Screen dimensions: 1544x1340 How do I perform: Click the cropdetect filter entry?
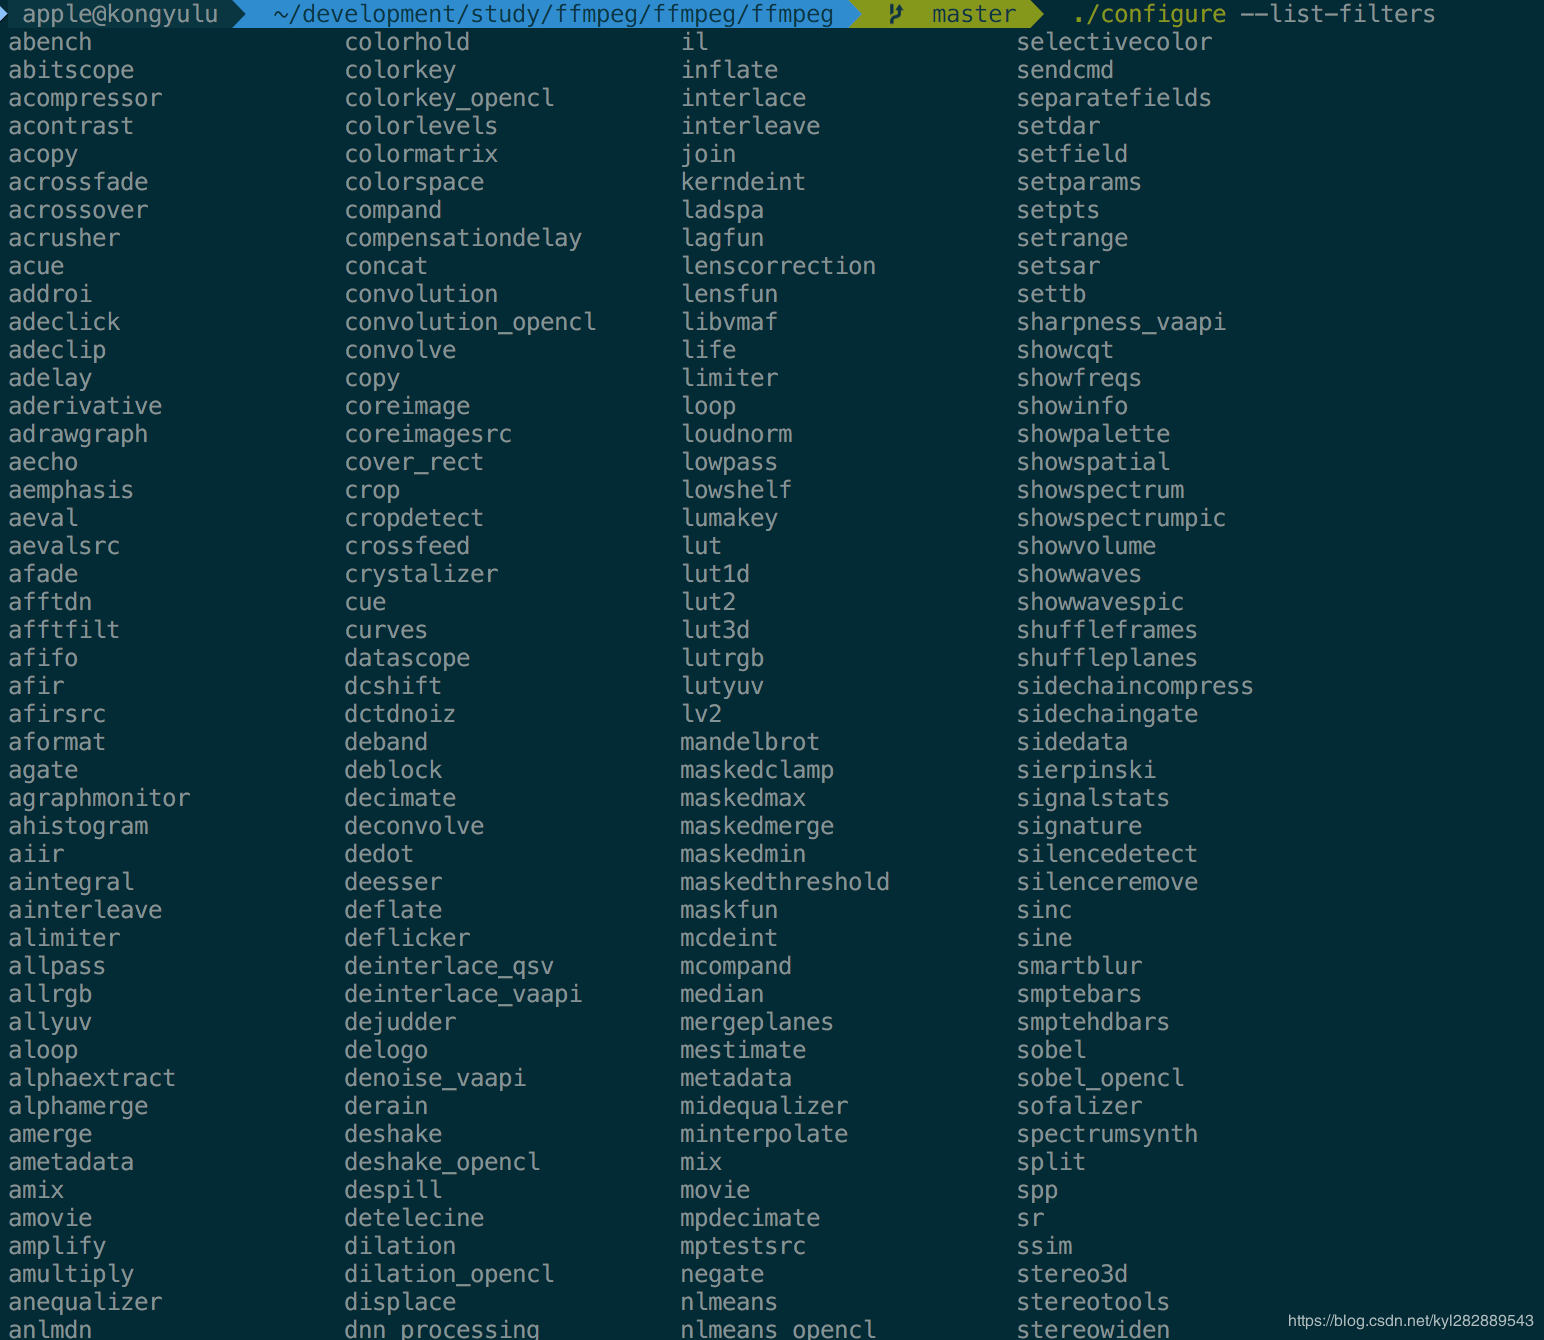pyautogui.click(x=414, y=518)
